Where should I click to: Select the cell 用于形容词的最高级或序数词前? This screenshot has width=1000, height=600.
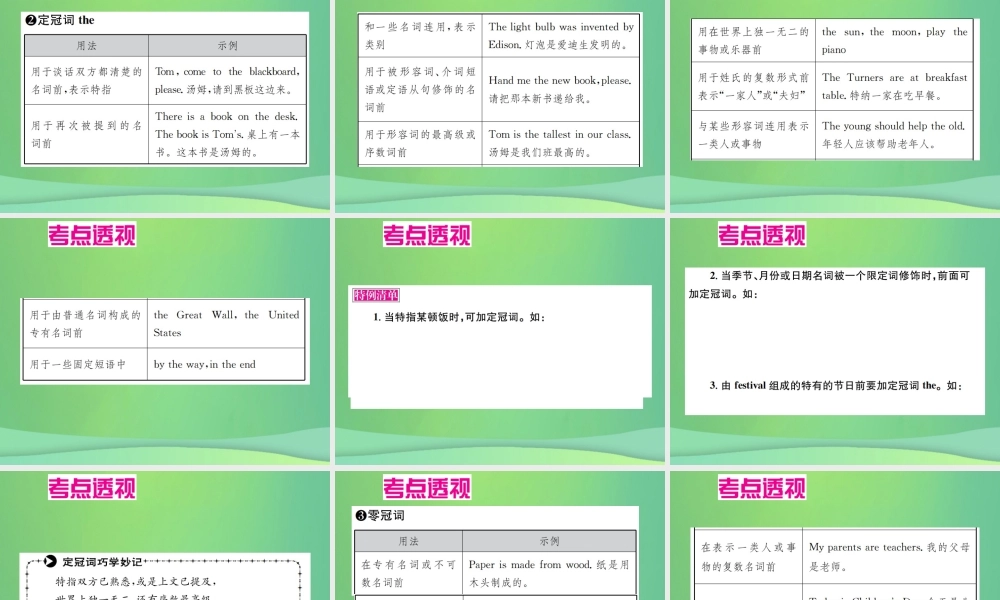pyautogui.click(x=420, y=143)
